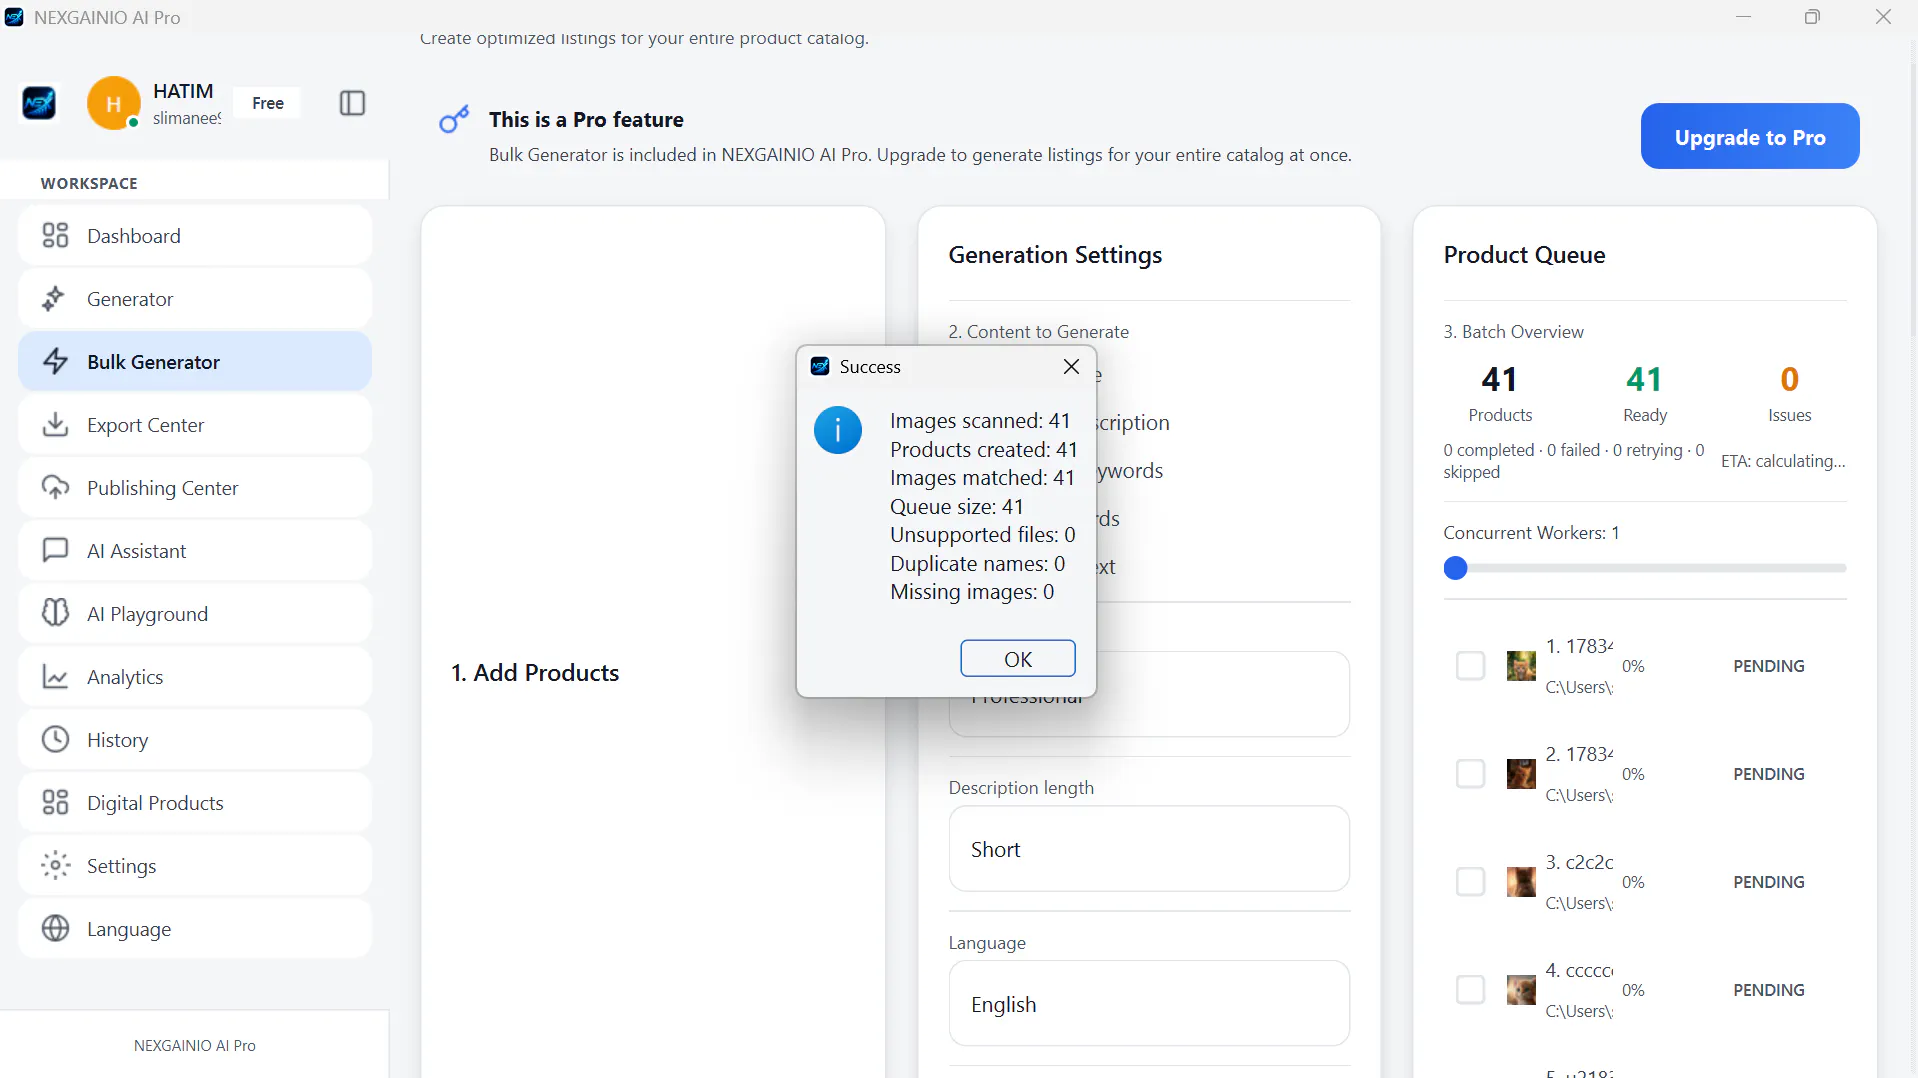
Task: Click the 41 Ready count
Action: 1644,380
